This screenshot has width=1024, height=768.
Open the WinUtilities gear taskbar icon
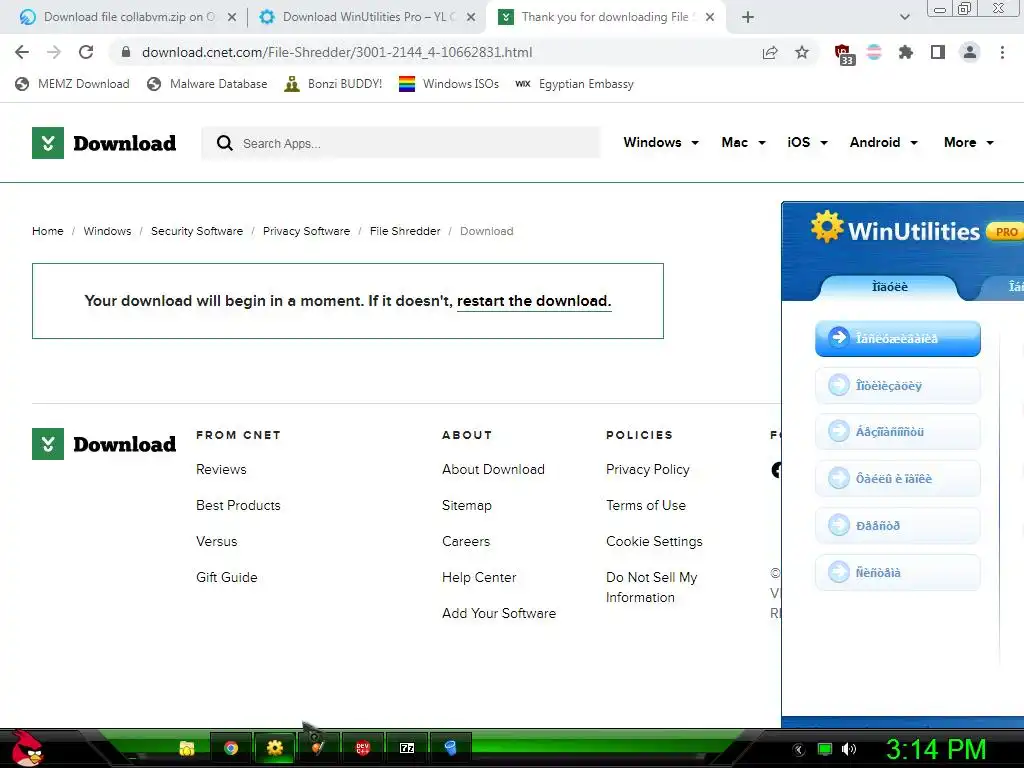(275, 748)
